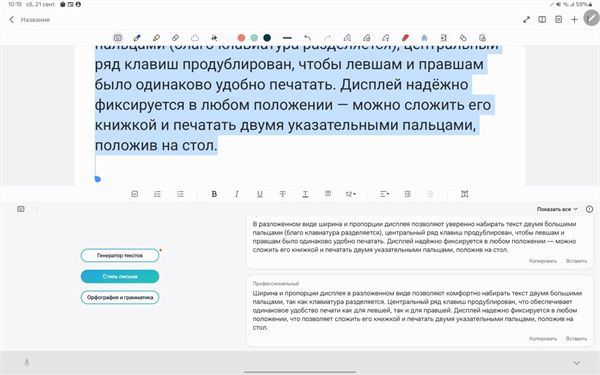The height and width of the screenshot is (375, 600).
Task: Open the text color option
Action: tap(305, 194)
